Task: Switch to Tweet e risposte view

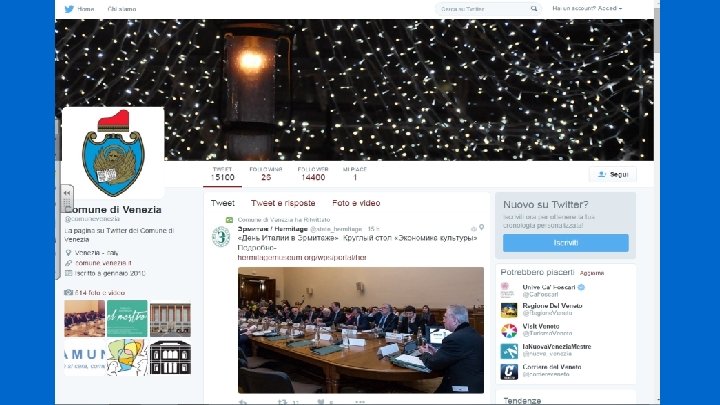Action: (x=283, y=203)
